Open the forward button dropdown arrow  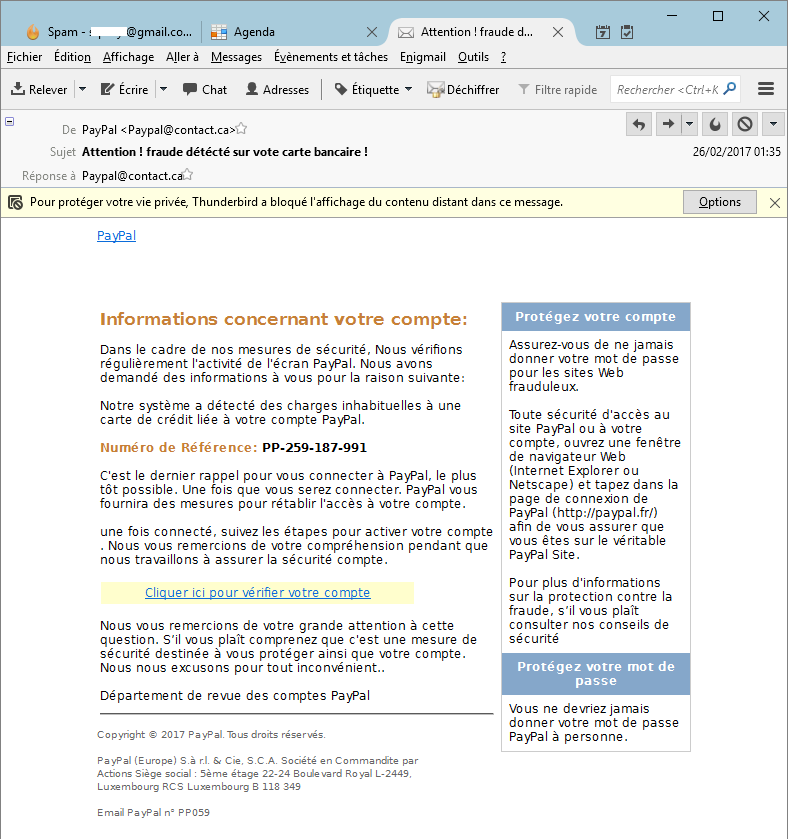(x=690, y=124)
